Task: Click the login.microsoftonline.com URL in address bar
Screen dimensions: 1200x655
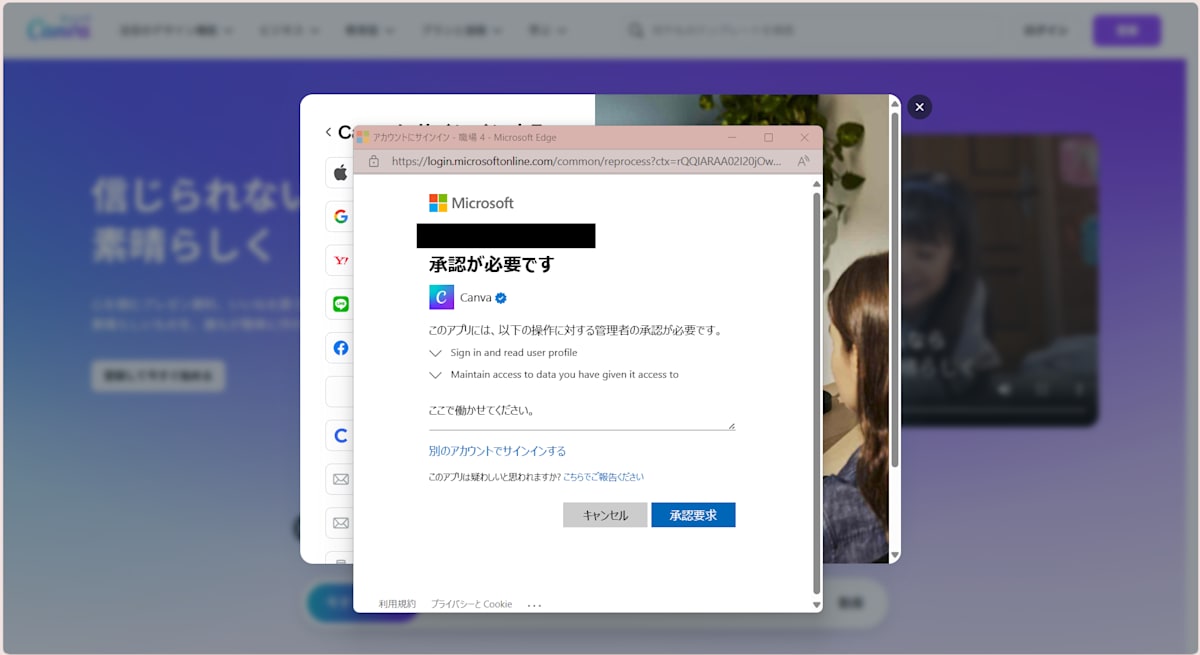Action: click(586, 161)
